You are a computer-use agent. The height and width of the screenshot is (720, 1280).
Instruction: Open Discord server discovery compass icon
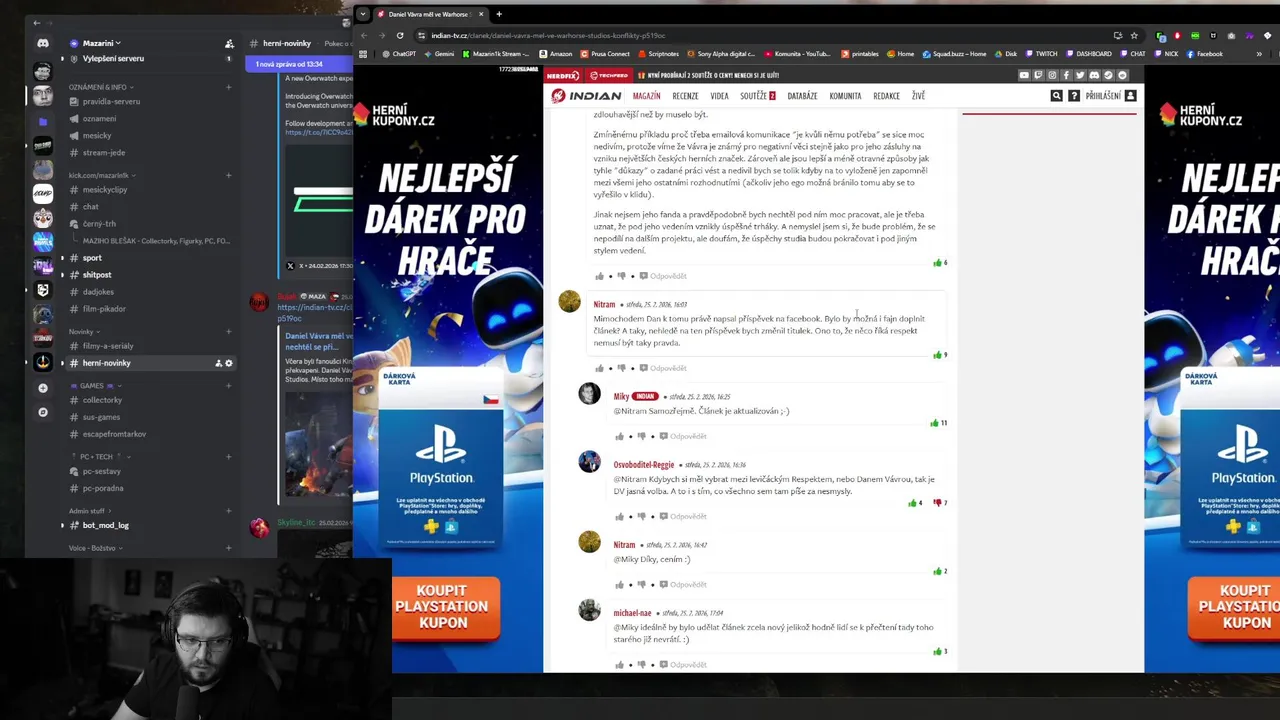point(42,412)
